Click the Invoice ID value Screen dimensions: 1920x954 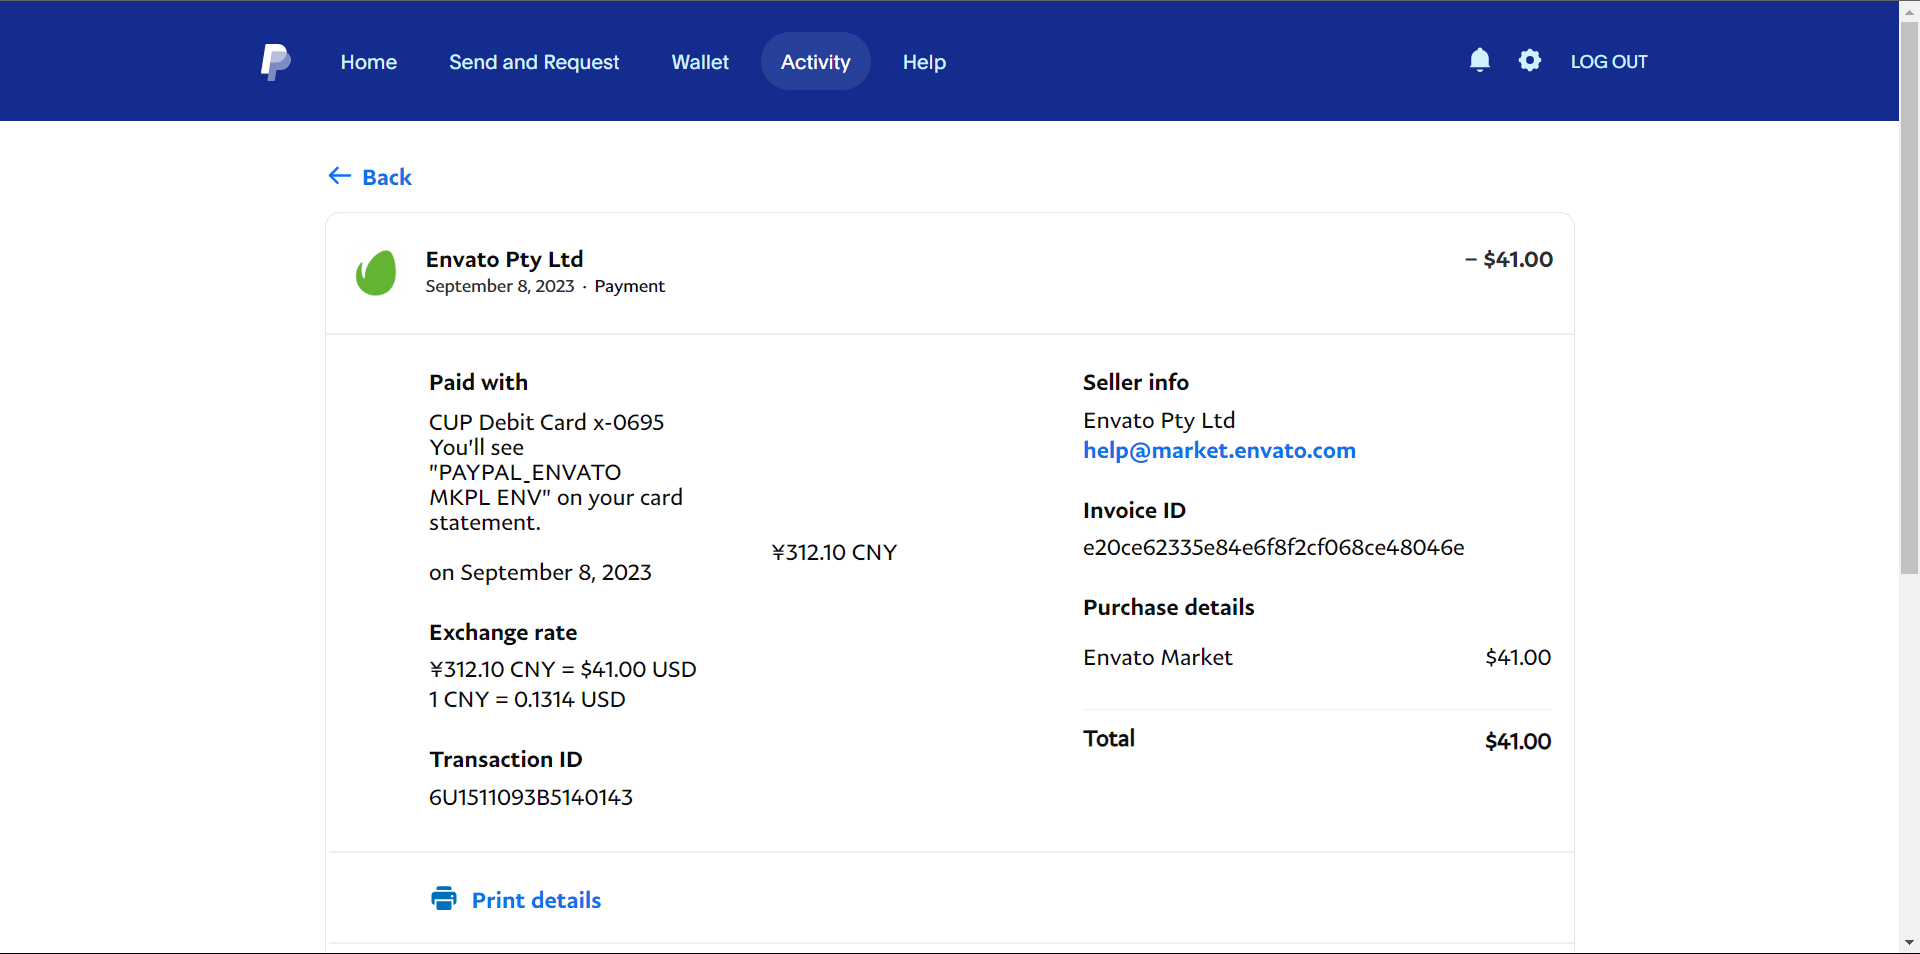[x=1273, y=548]
